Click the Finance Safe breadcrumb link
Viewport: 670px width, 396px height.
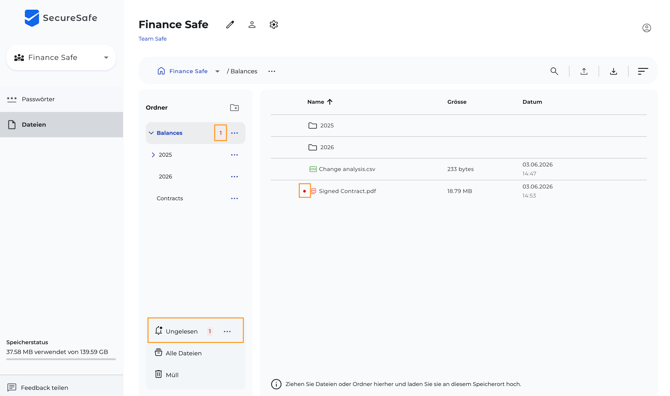point(188,71)
